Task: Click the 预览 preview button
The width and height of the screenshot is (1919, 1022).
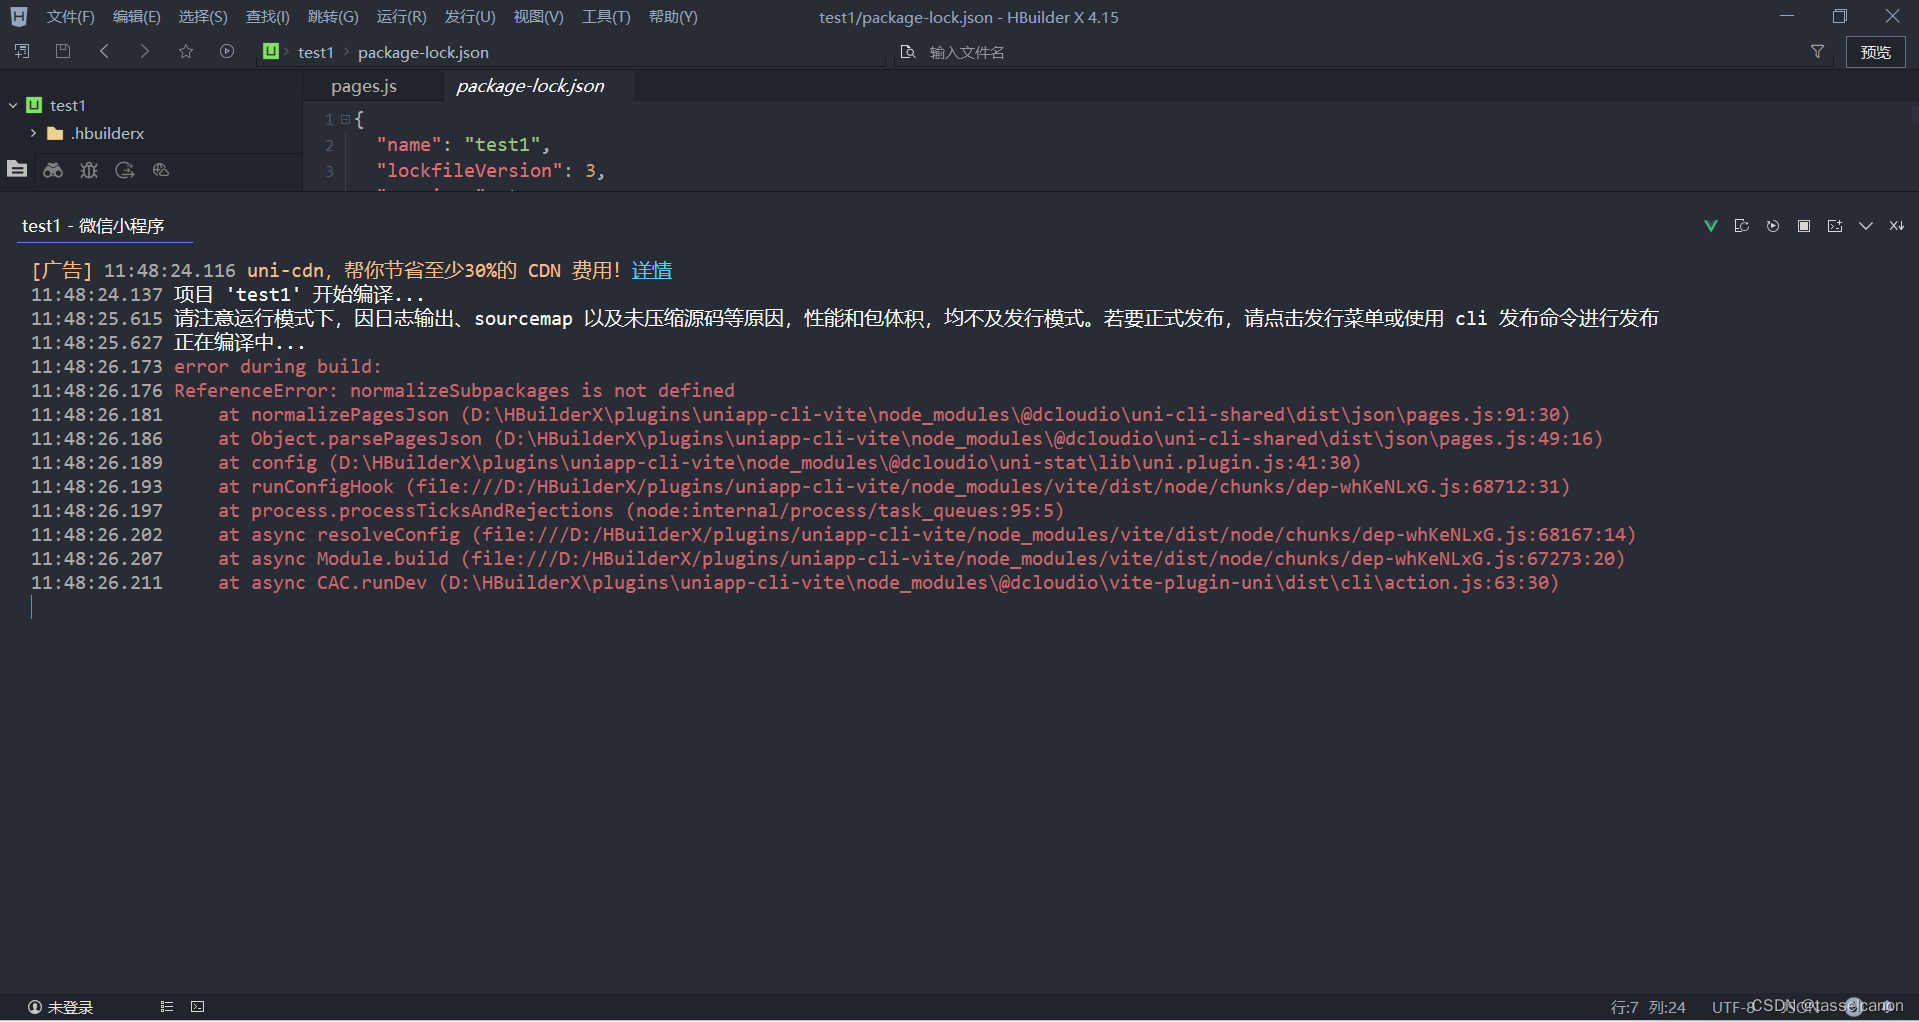Action: coord(1875,52)
